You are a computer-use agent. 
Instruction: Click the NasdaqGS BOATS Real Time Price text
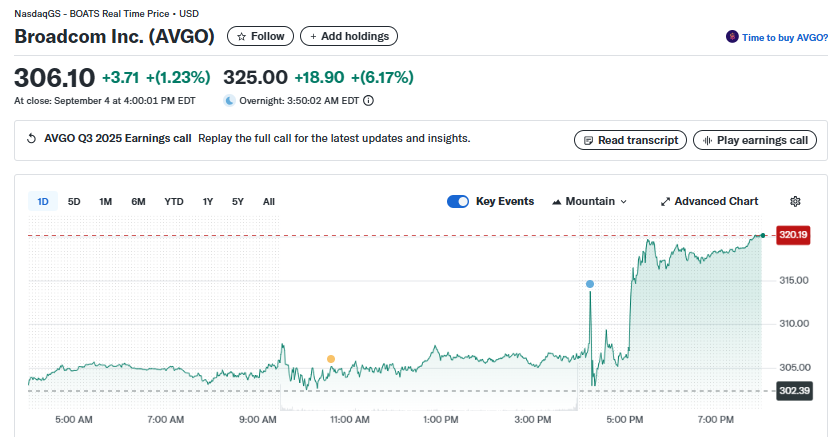click(106, 14)
